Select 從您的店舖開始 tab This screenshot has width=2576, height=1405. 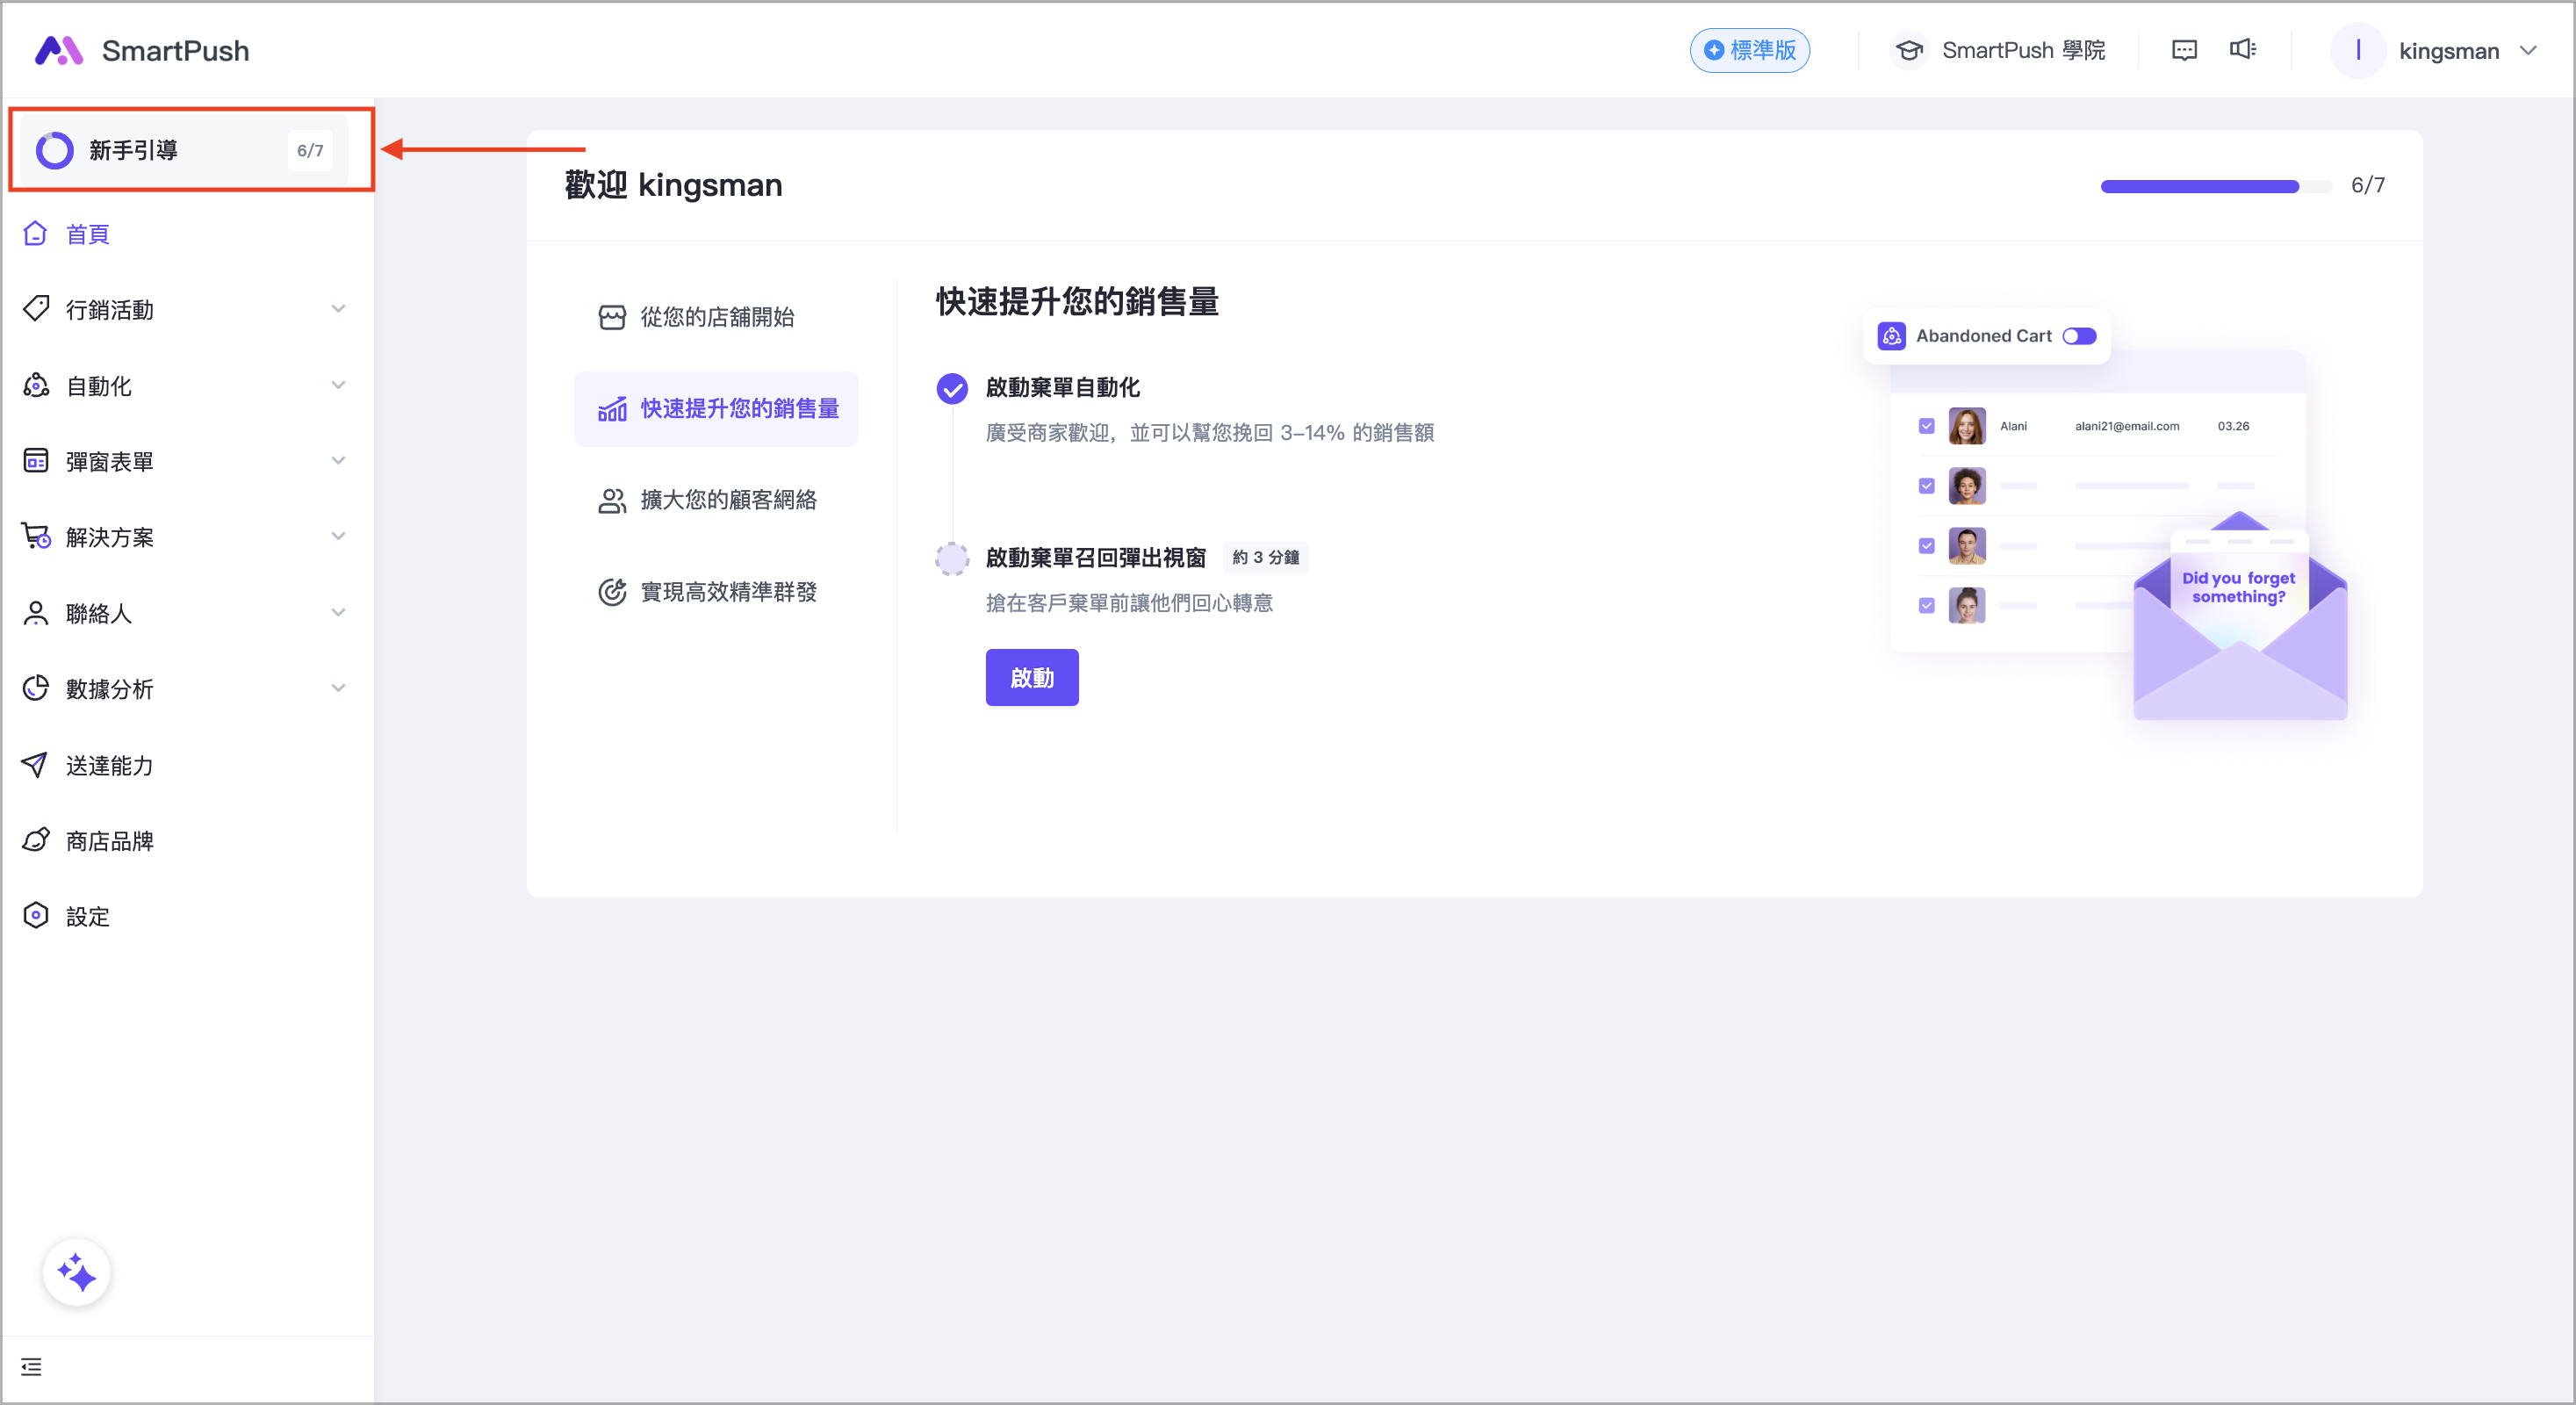(716, 317)
